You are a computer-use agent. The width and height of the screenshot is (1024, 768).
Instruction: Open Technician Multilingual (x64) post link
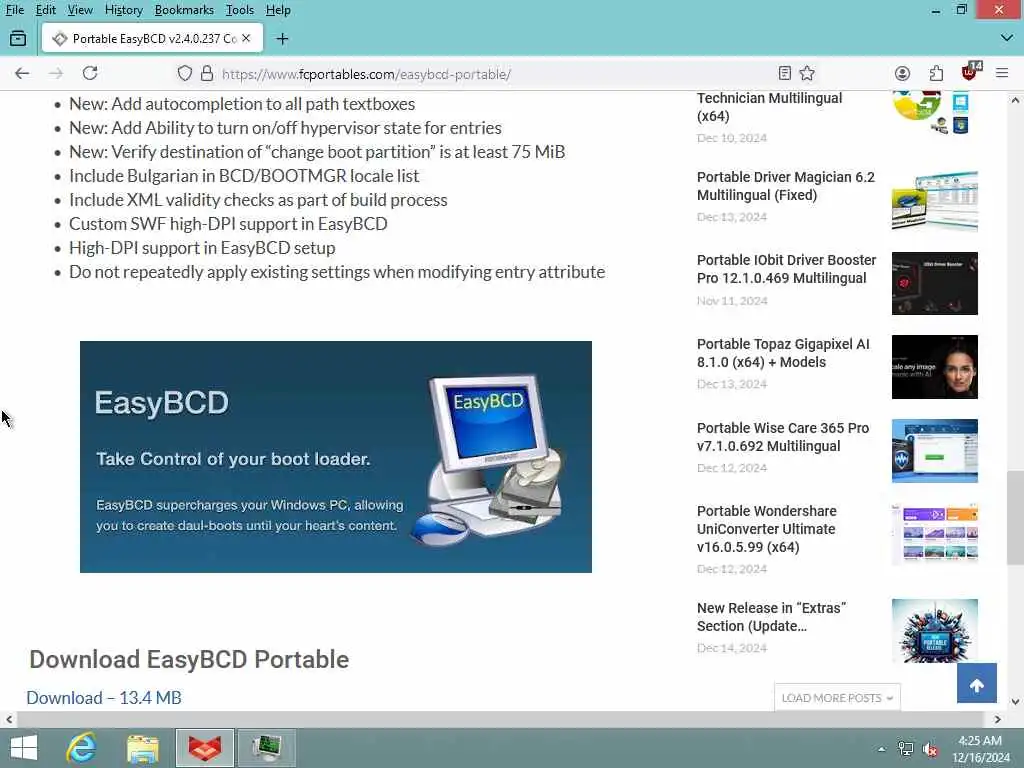pos(769,107)
